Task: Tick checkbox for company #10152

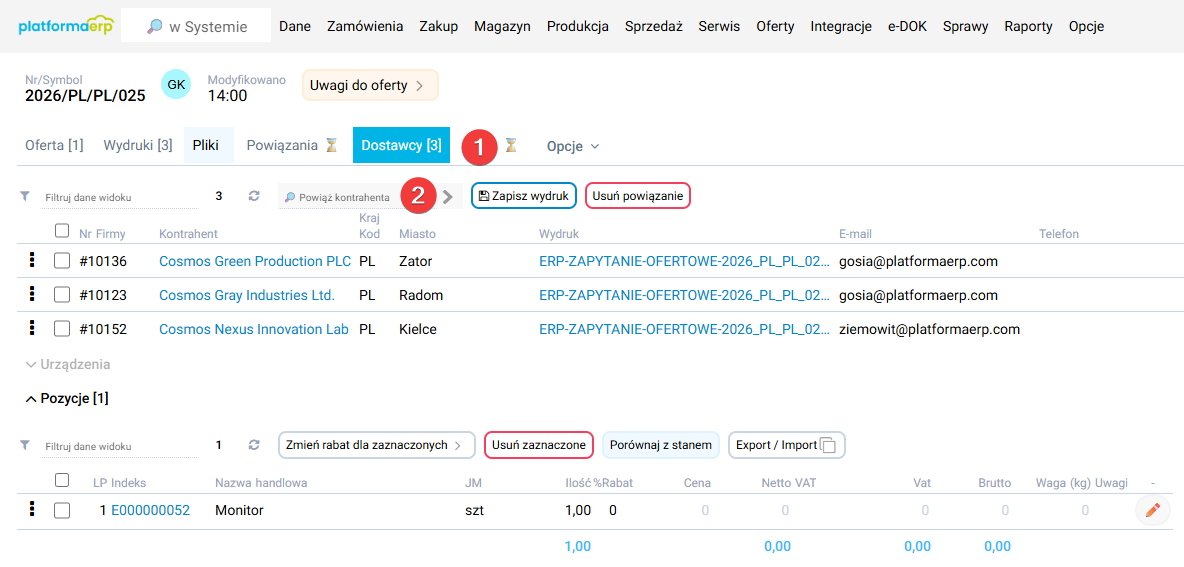Action: pos(62,329)
